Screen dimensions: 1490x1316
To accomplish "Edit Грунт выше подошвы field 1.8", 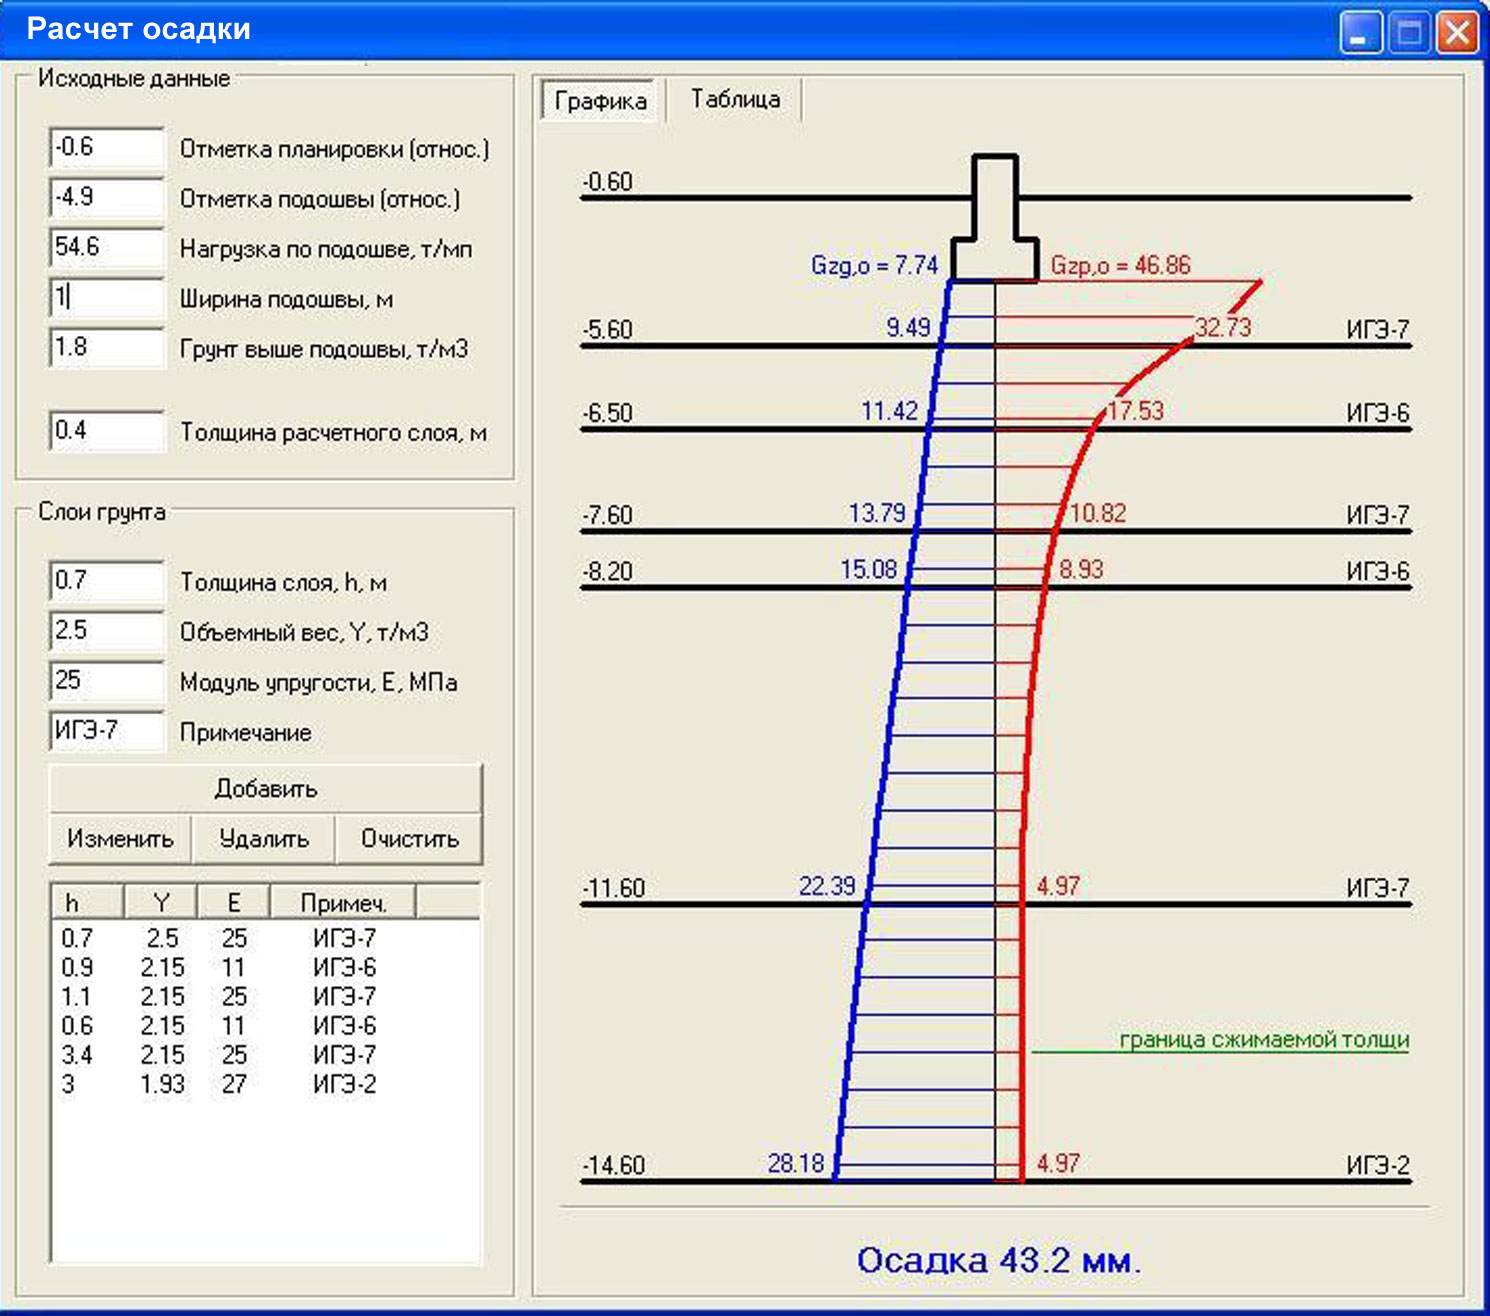I will (106, 347).
